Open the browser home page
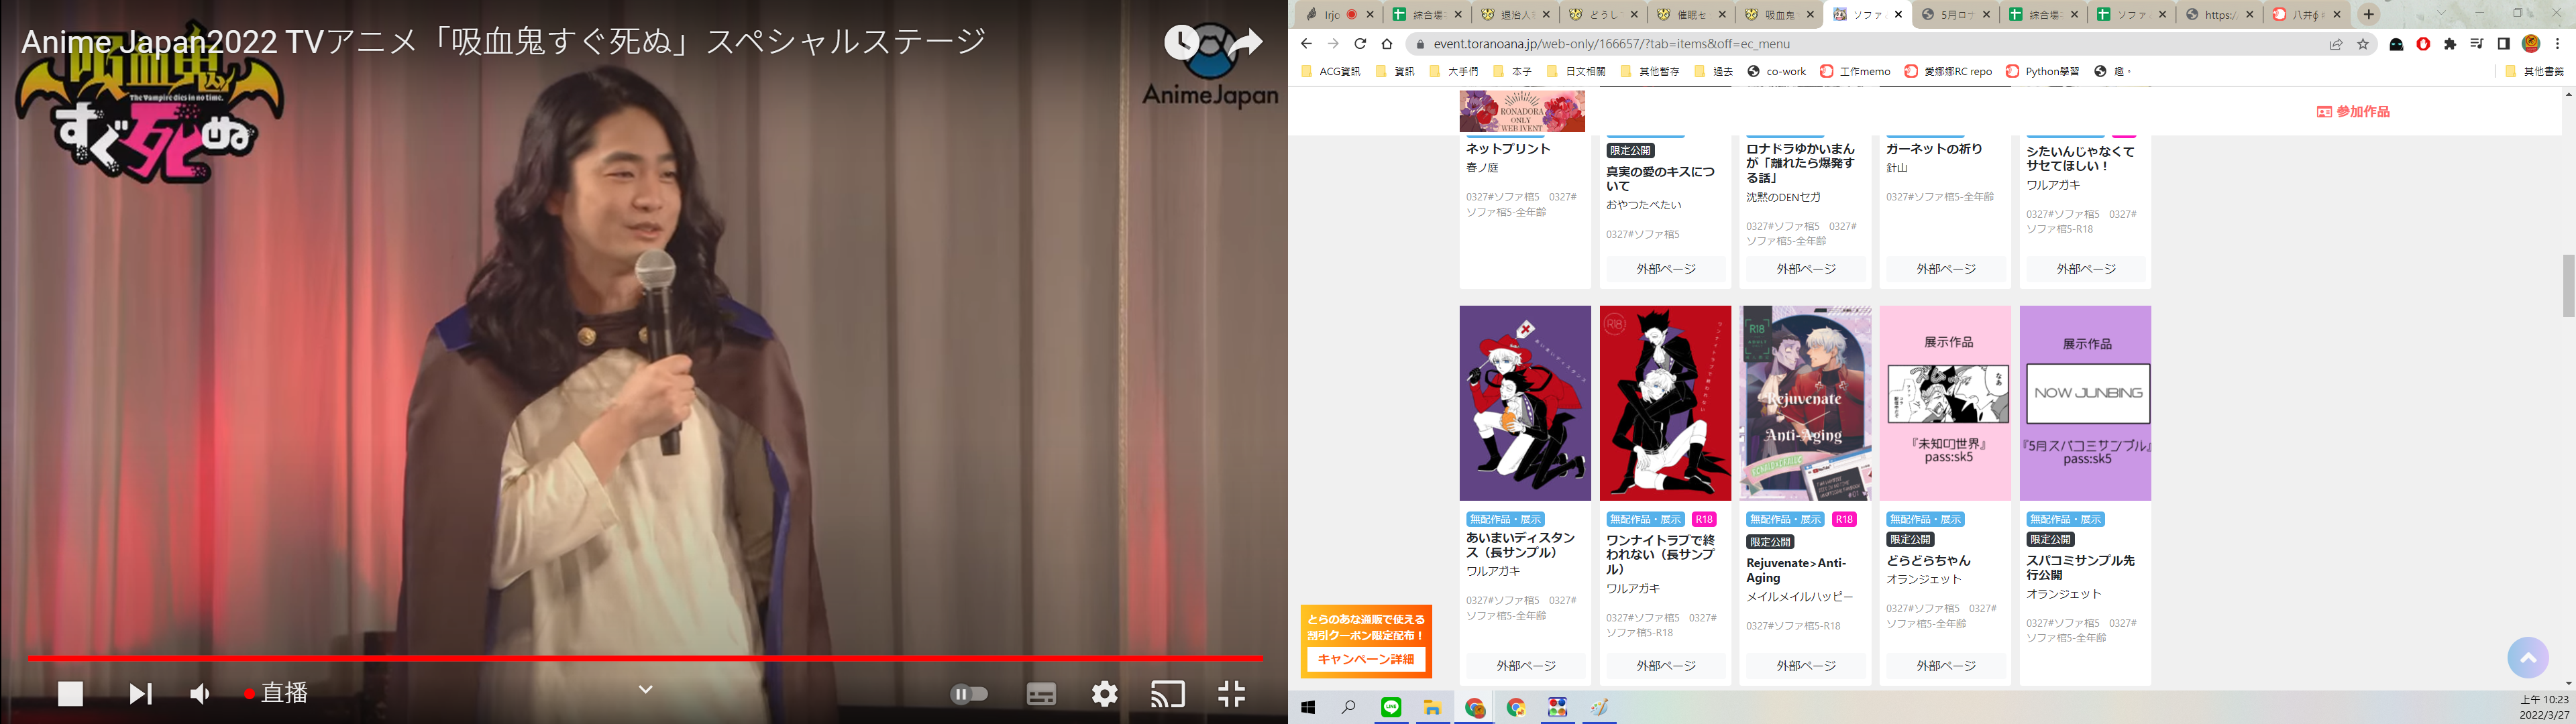 tap(1387, 44)
